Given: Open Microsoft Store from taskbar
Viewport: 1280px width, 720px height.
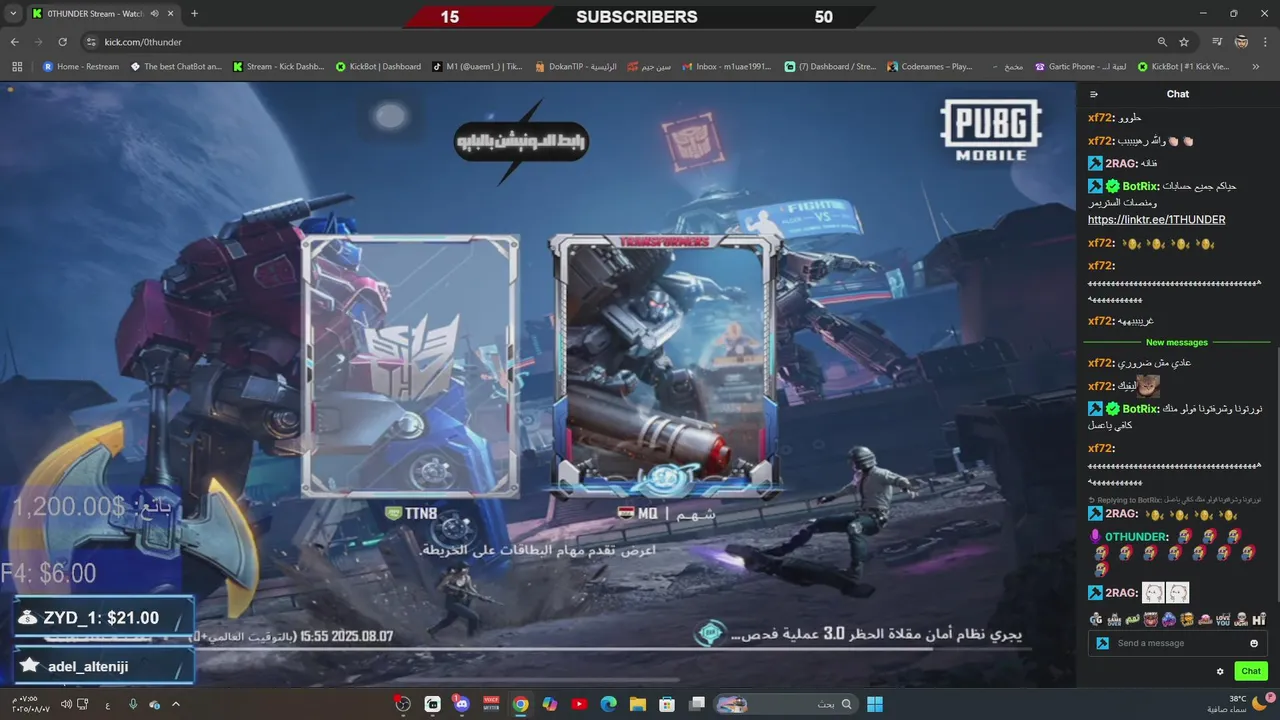Looking at the screenshot, I should tap(666, 704).
